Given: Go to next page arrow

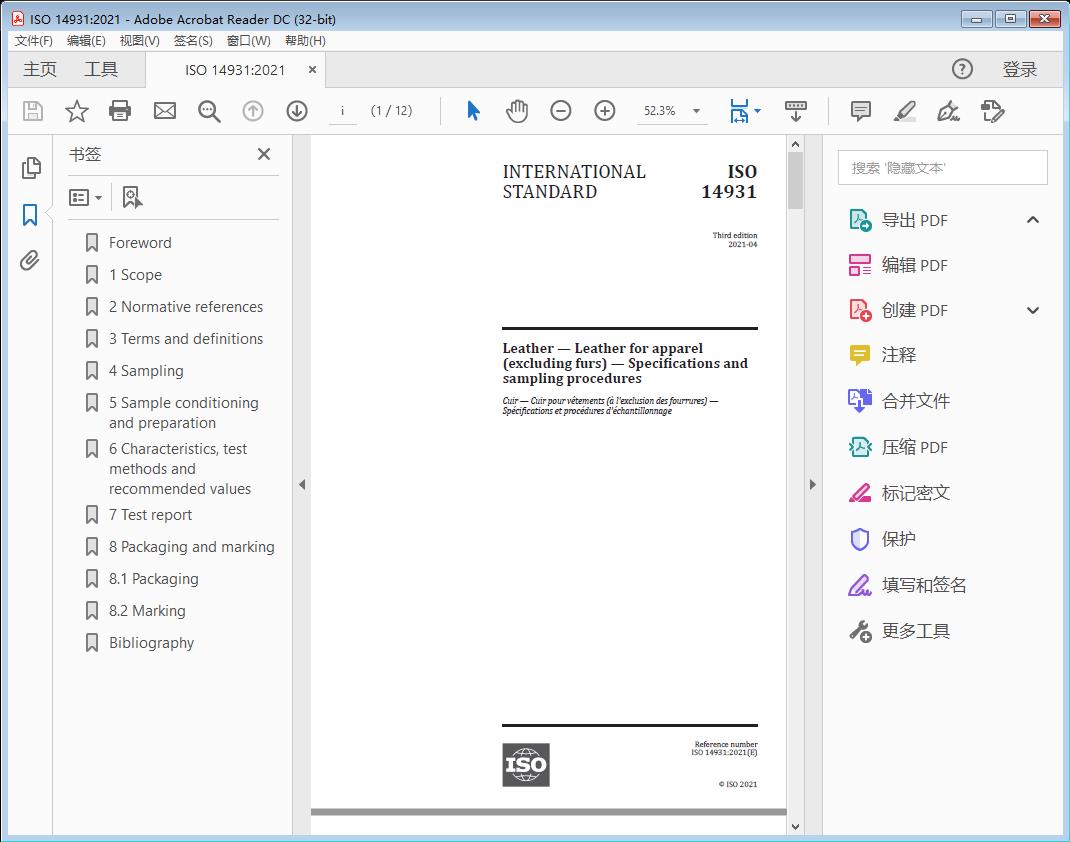Looking at the screenshot, I should click(x=297, y=111).
